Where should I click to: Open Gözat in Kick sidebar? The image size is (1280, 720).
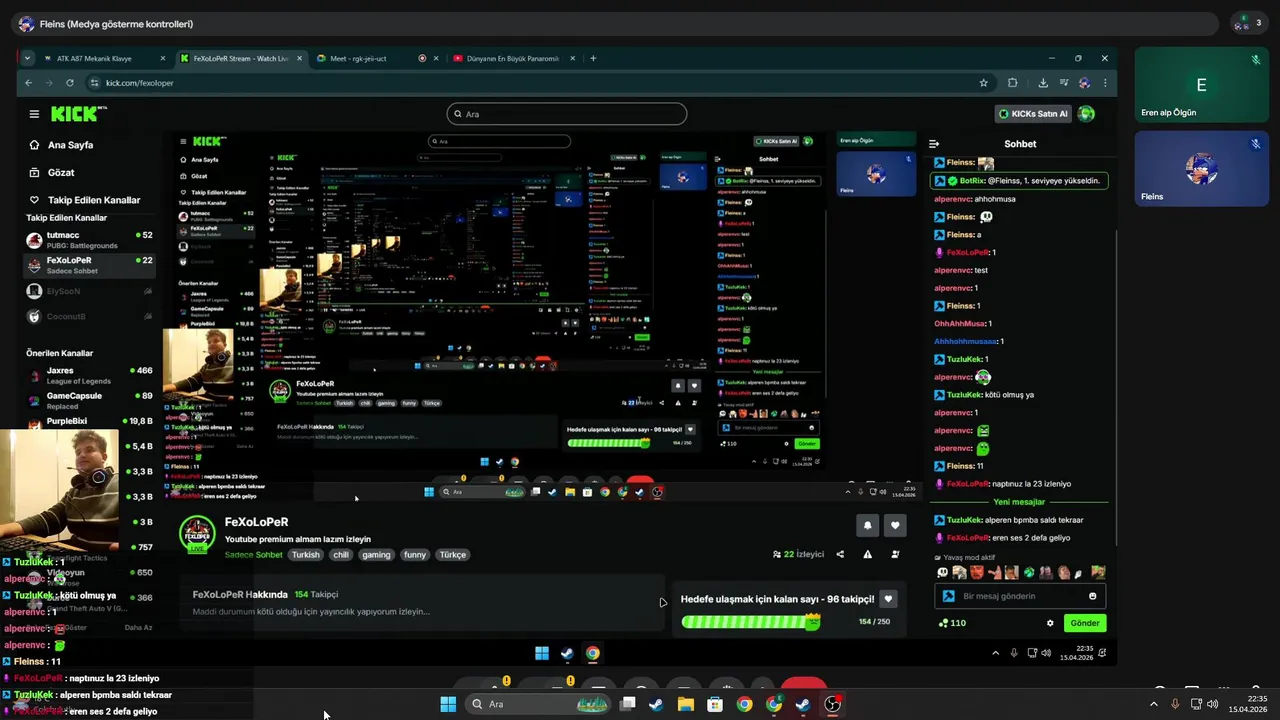(60, 173)
